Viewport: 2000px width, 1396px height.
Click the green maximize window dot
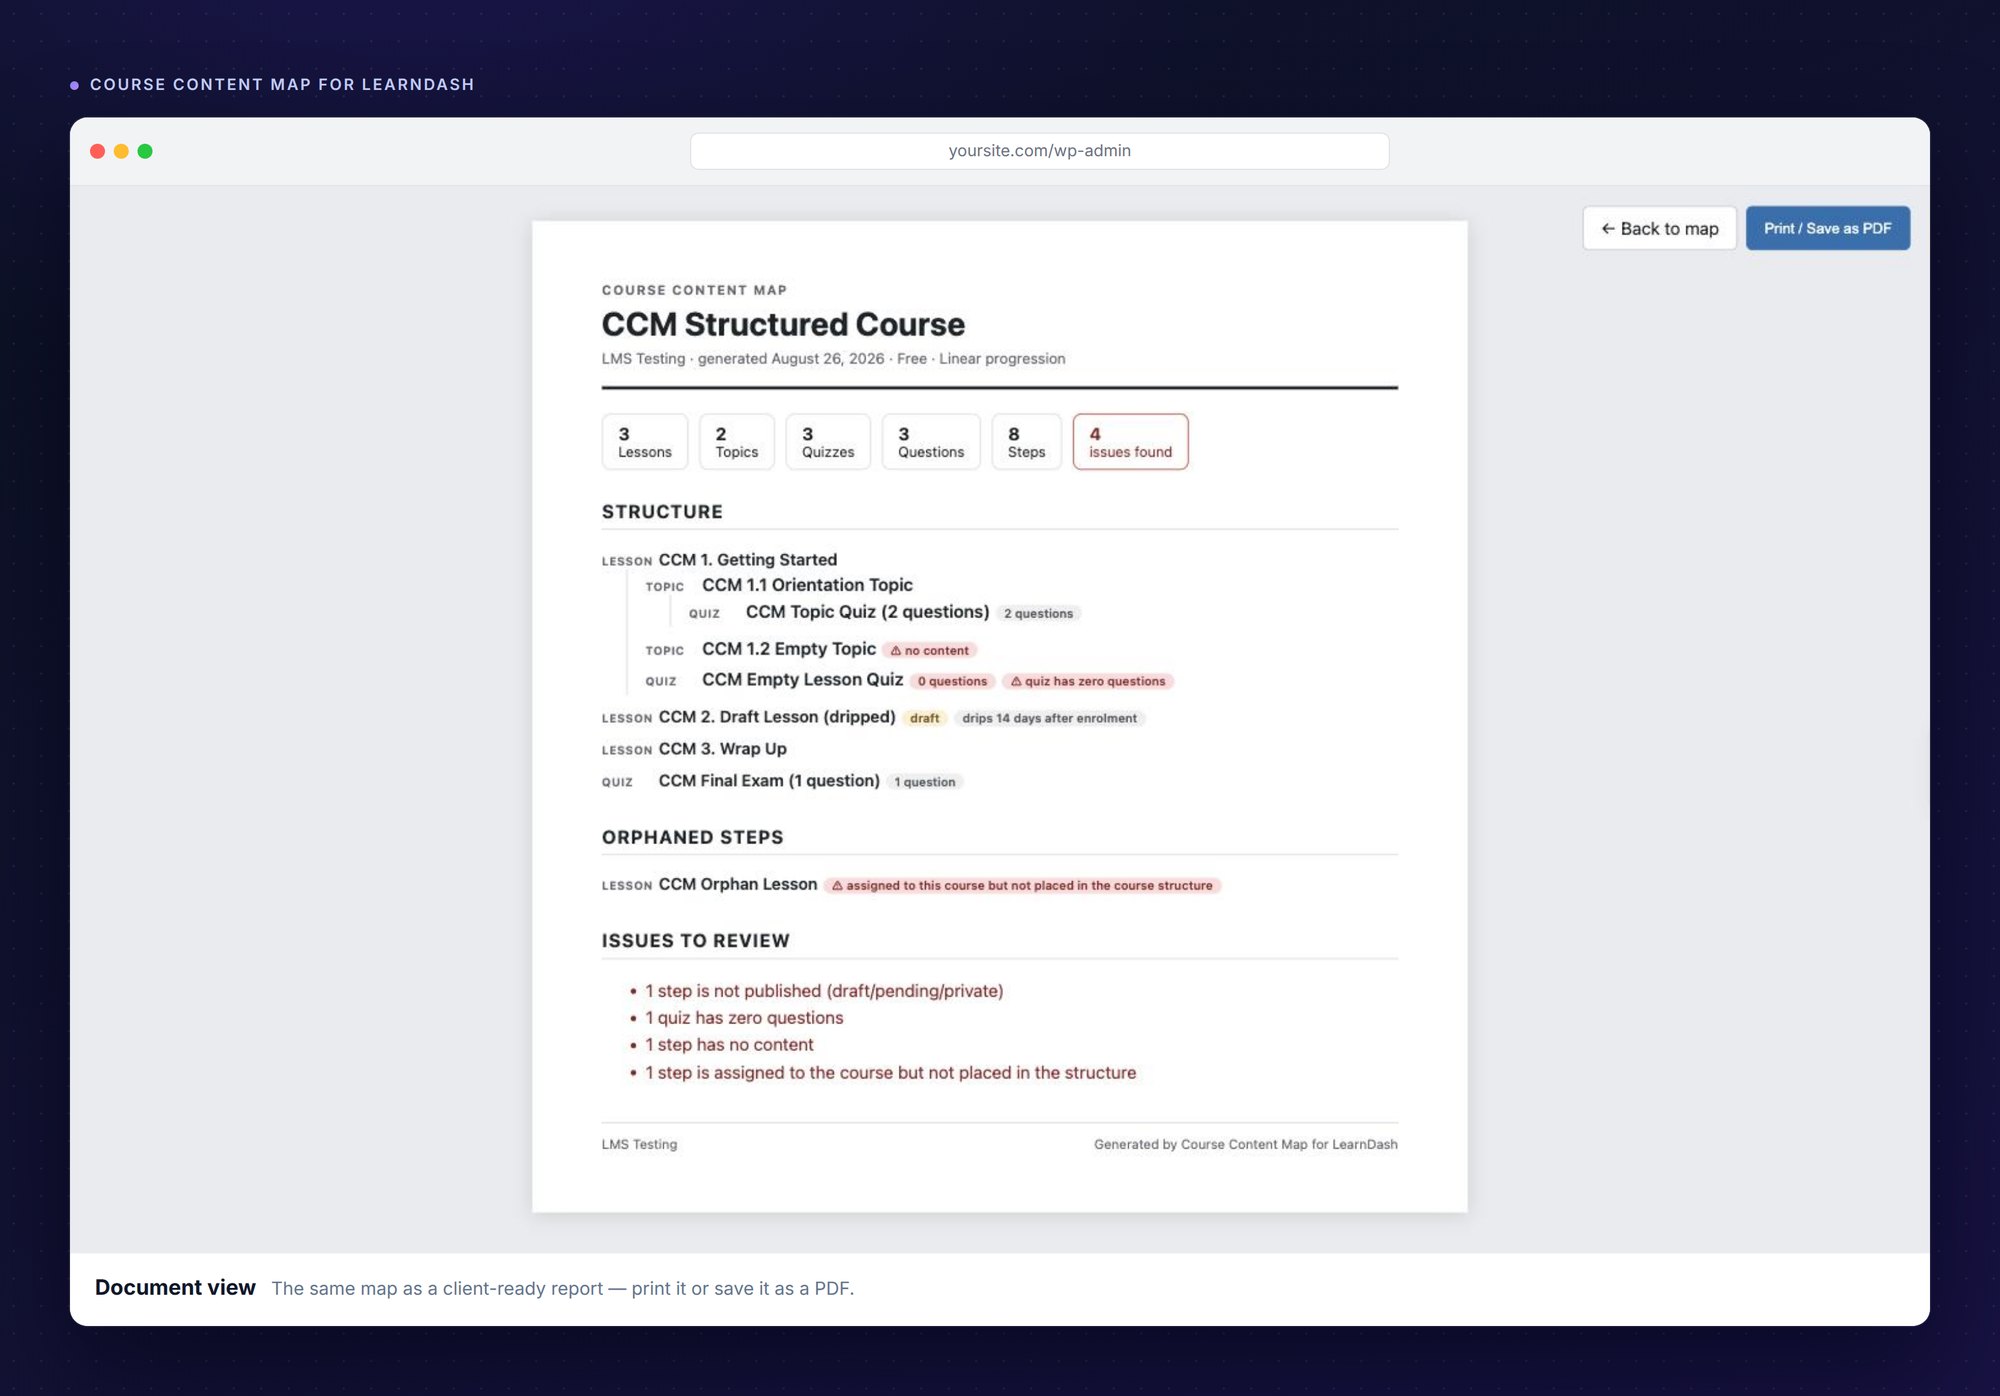145,151
